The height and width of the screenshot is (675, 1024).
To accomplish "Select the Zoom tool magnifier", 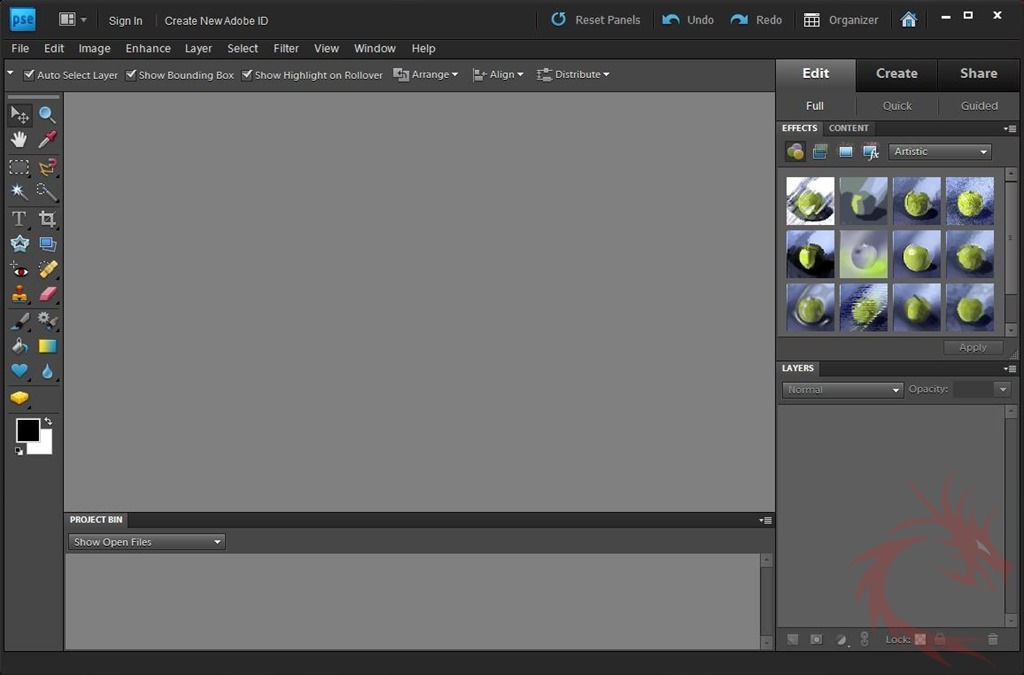I will 47,115.
